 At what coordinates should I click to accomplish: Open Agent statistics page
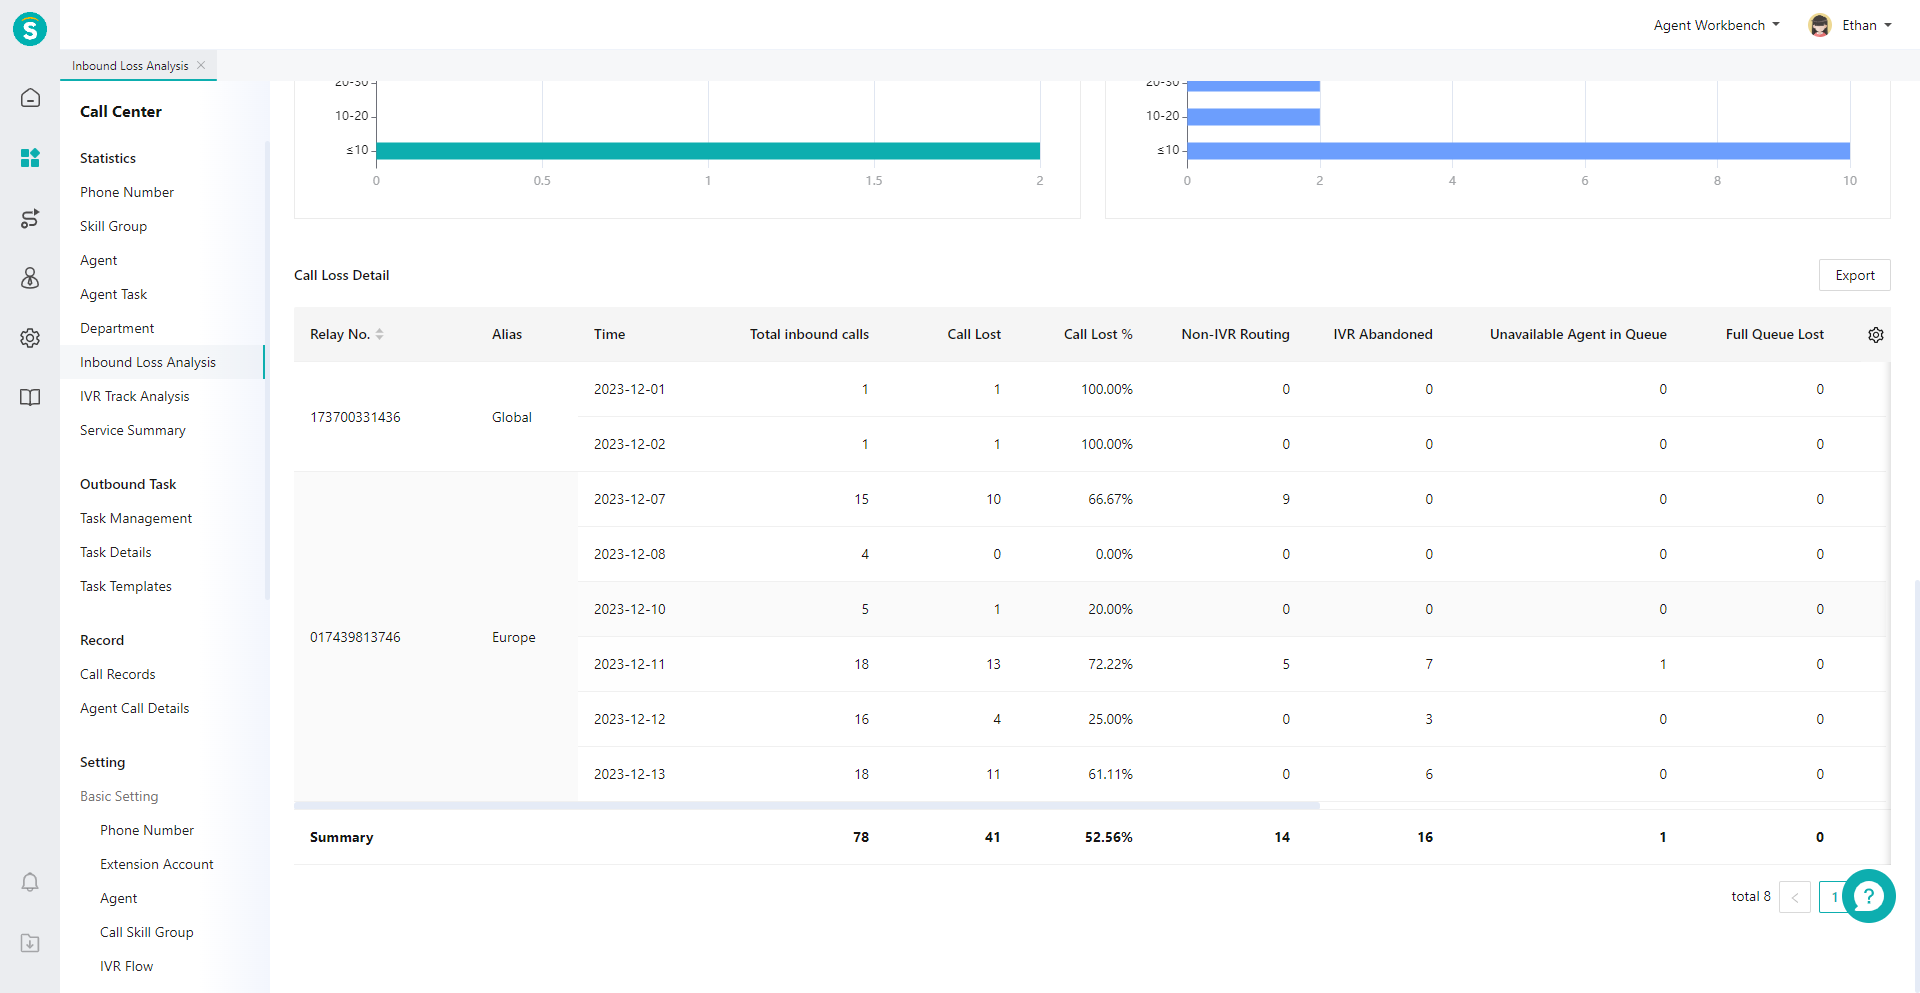pos(99,260)
